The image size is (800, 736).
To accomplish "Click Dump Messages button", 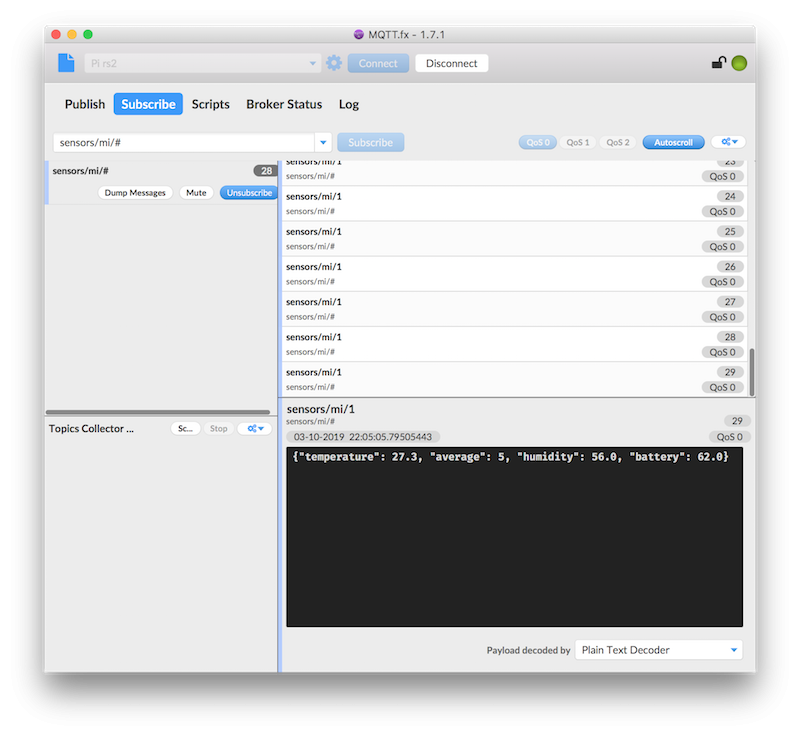I will [x=135, y=193].
